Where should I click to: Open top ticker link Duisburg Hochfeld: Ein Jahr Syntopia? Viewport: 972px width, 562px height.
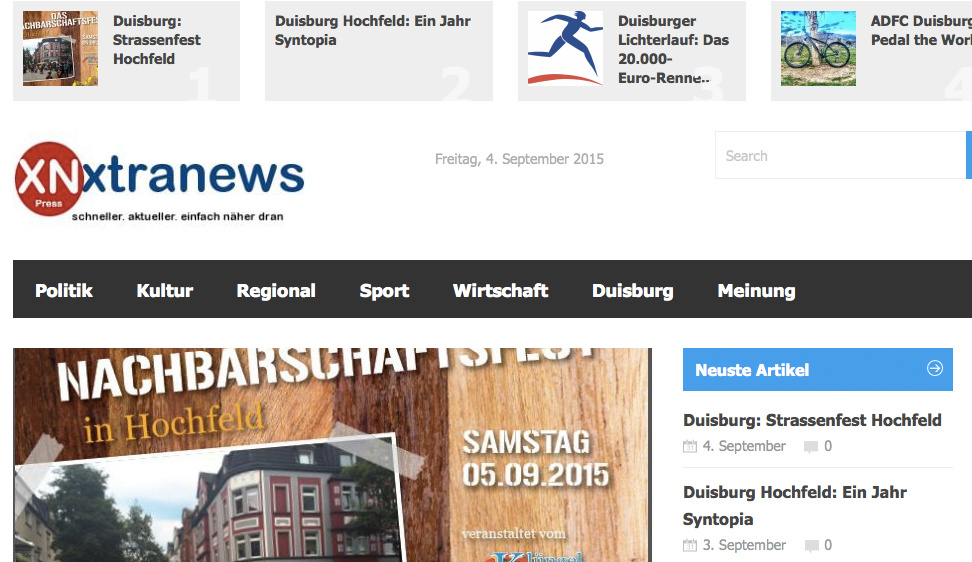[x=372, y=30]
